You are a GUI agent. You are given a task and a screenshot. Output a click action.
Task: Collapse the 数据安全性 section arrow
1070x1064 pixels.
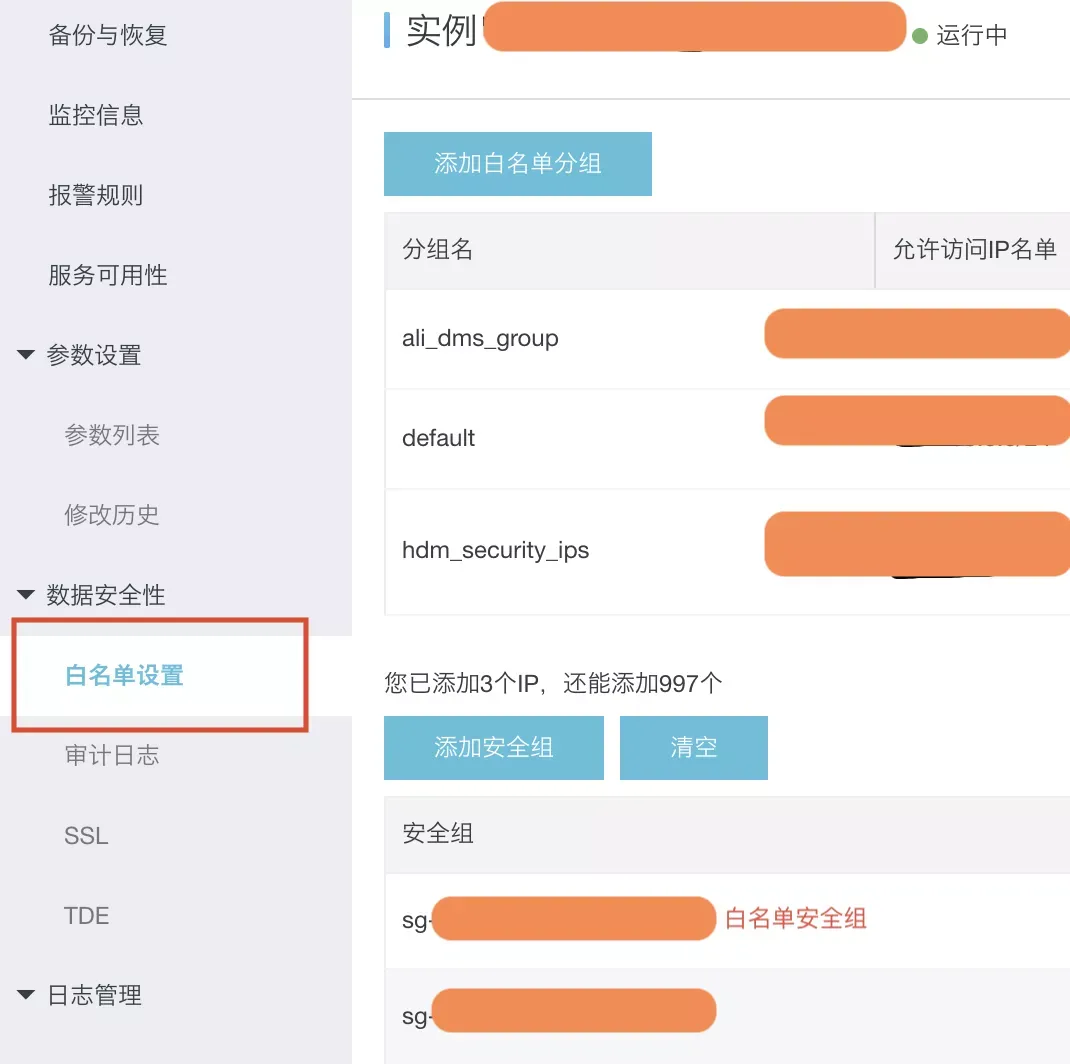coord(26,594)
